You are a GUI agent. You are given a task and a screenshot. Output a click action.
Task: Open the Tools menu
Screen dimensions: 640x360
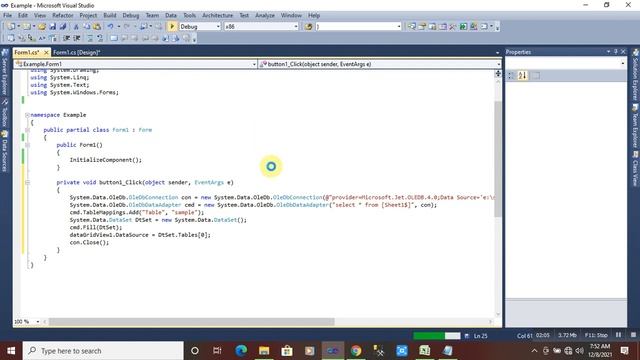pyautogui.click(x=189, y=16)
